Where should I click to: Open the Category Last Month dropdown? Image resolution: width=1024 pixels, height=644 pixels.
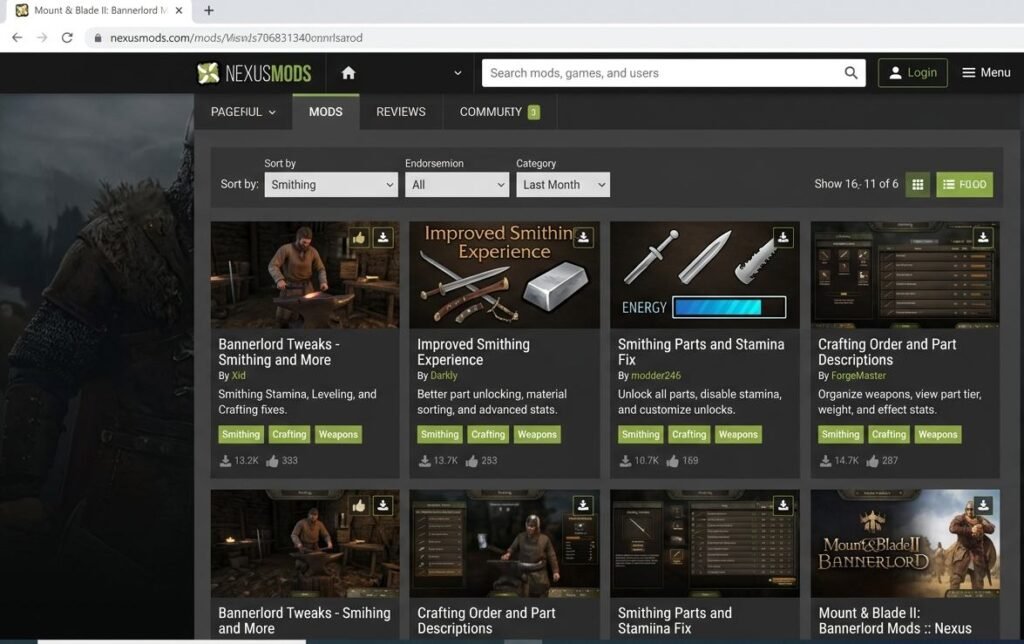tap(562, 185)
